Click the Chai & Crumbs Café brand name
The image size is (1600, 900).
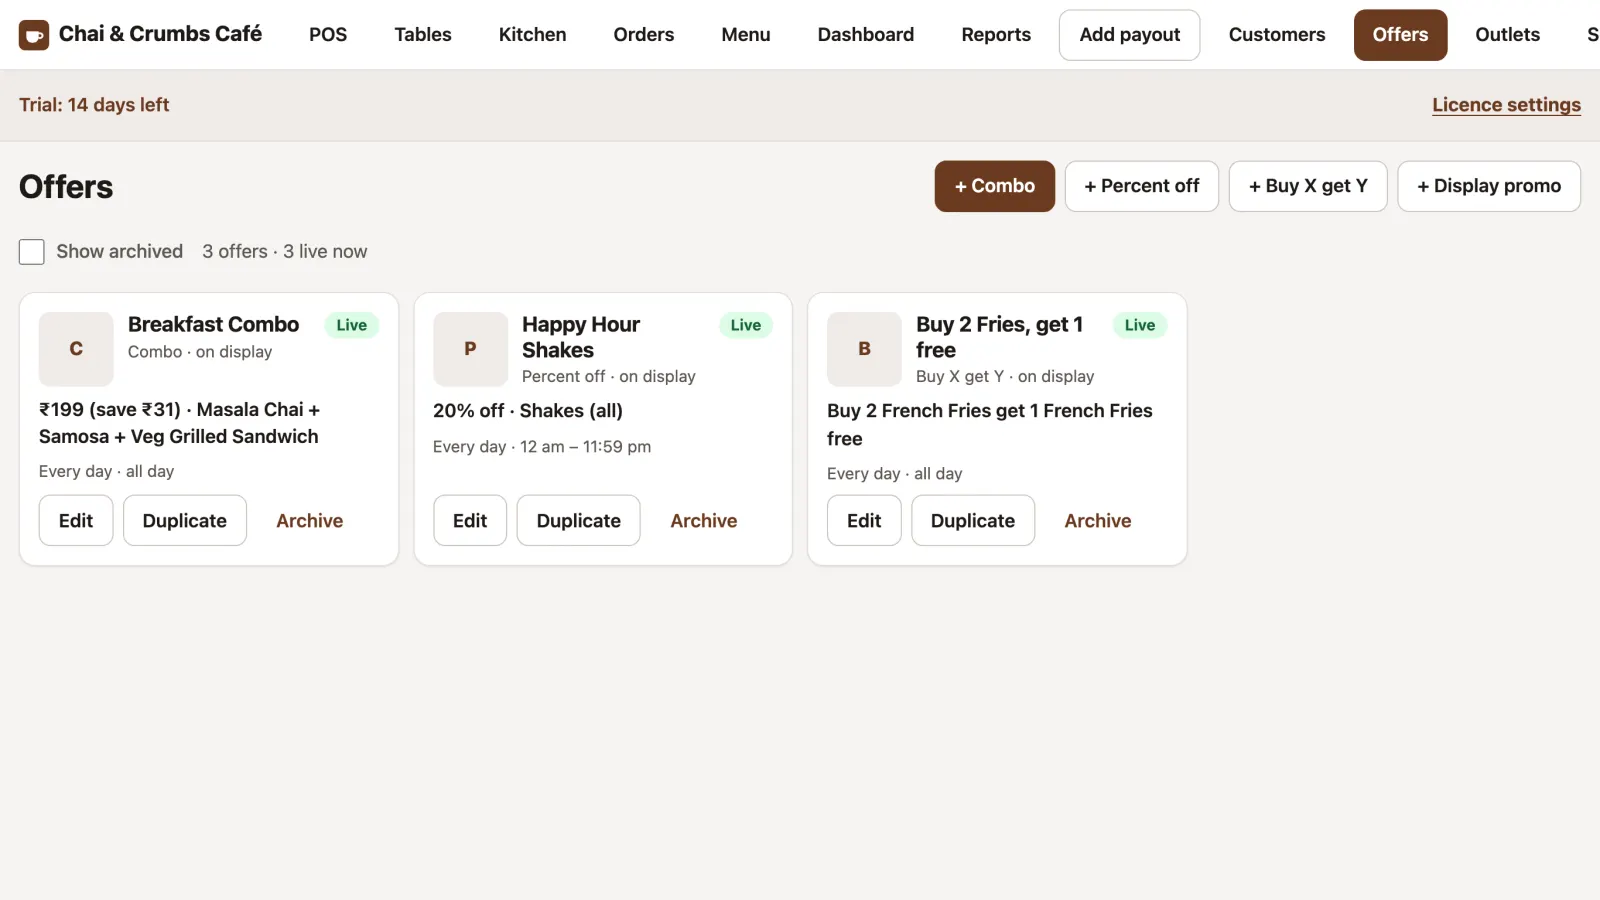tap(160, 34)
